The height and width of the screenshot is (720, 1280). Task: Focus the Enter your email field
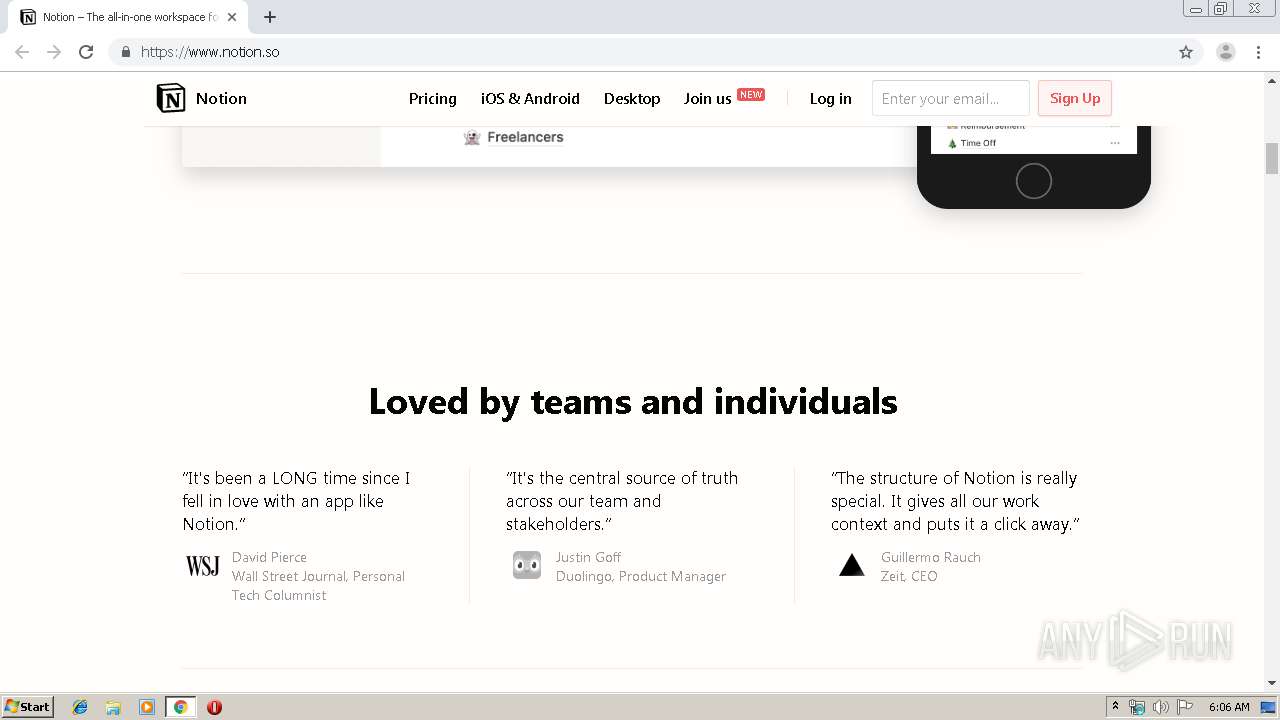[950, 98]
